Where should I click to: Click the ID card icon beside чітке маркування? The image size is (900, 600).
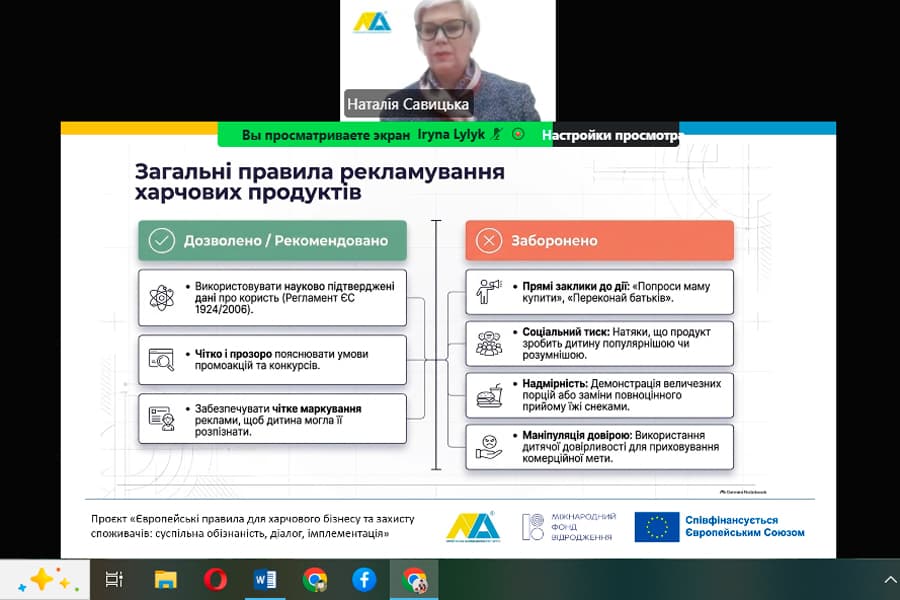tap(161, 419)
